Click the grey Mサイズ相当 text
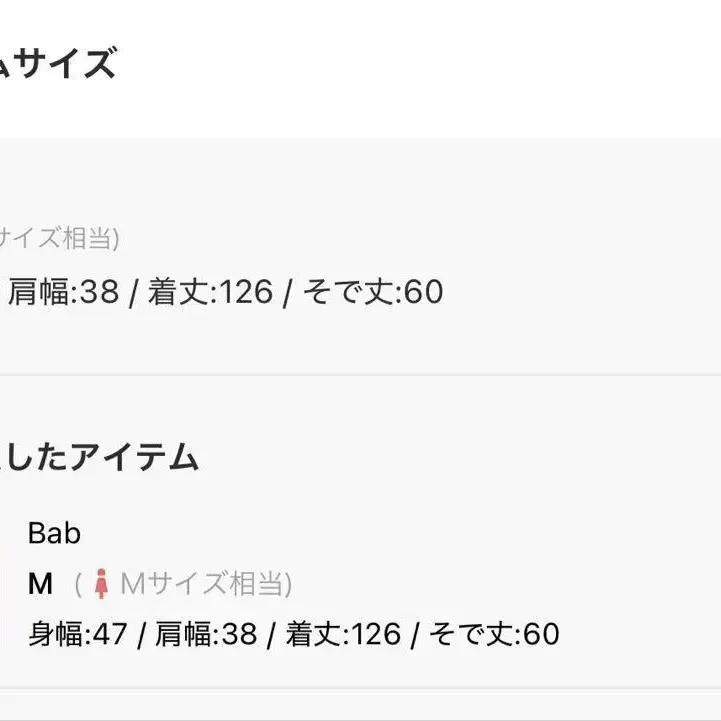 pyautogui.click(x=206, y=584)
